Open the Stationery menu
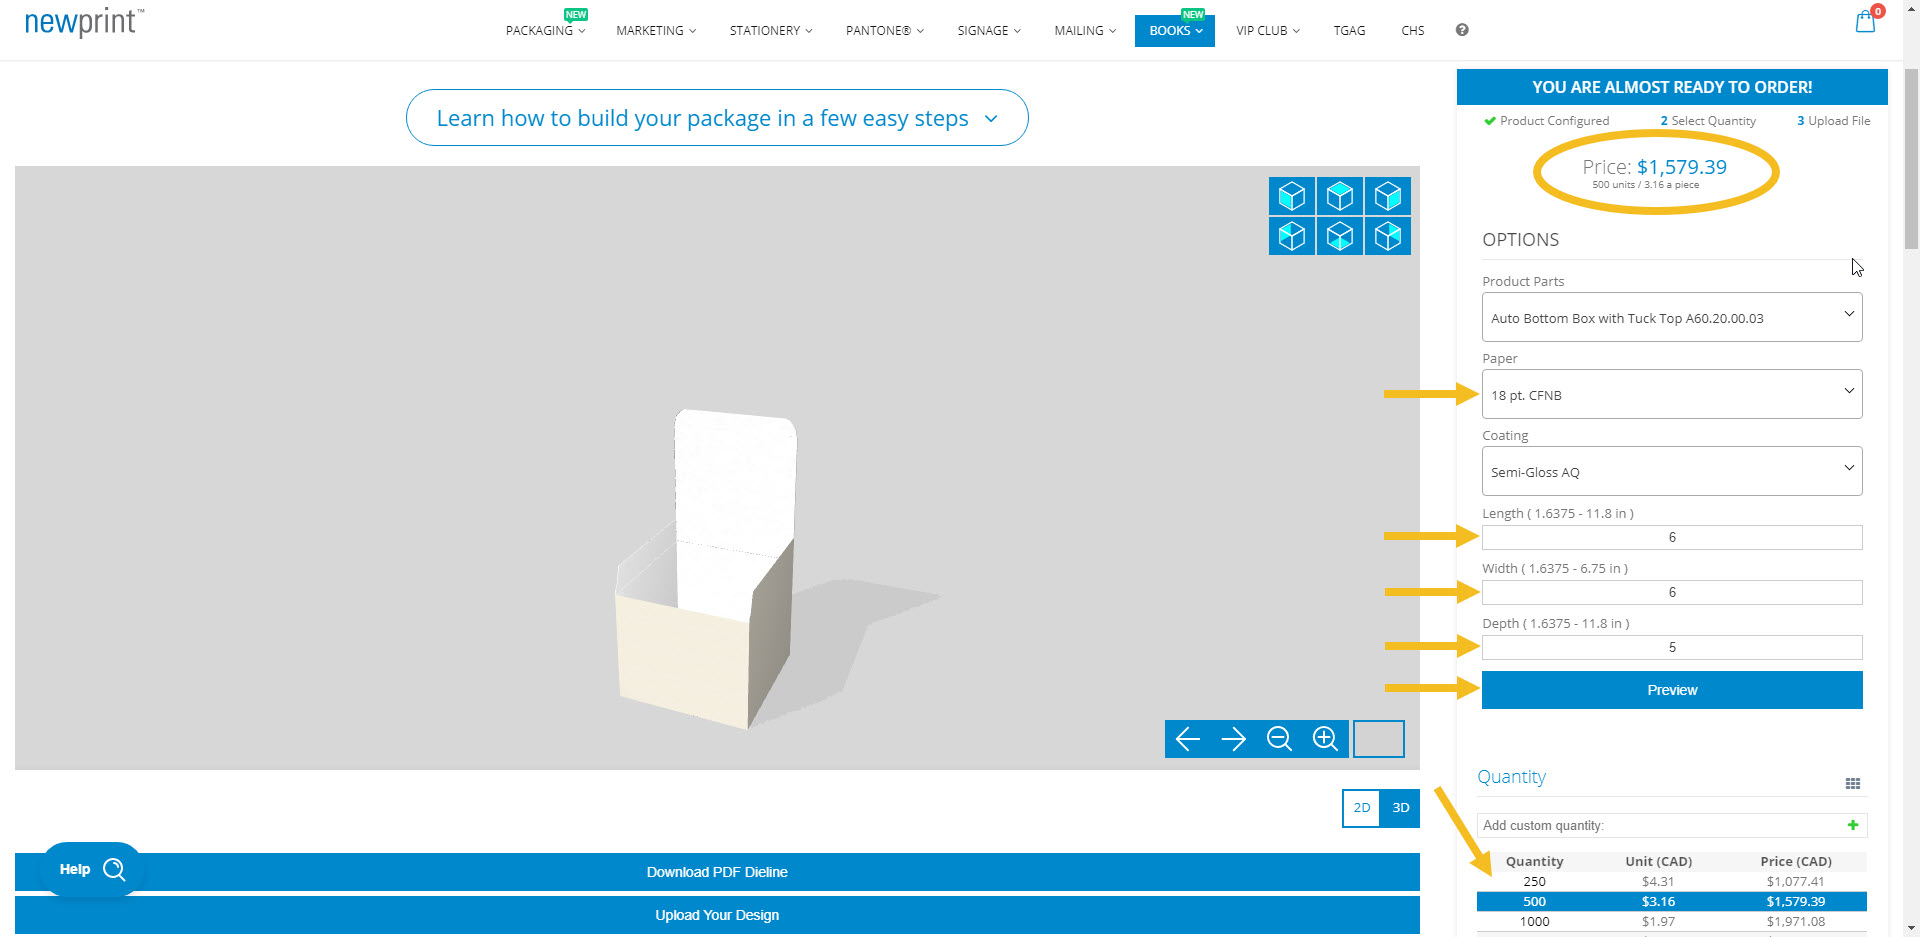Viewport: 1920px width, 937px height. (x=771, y=30)
